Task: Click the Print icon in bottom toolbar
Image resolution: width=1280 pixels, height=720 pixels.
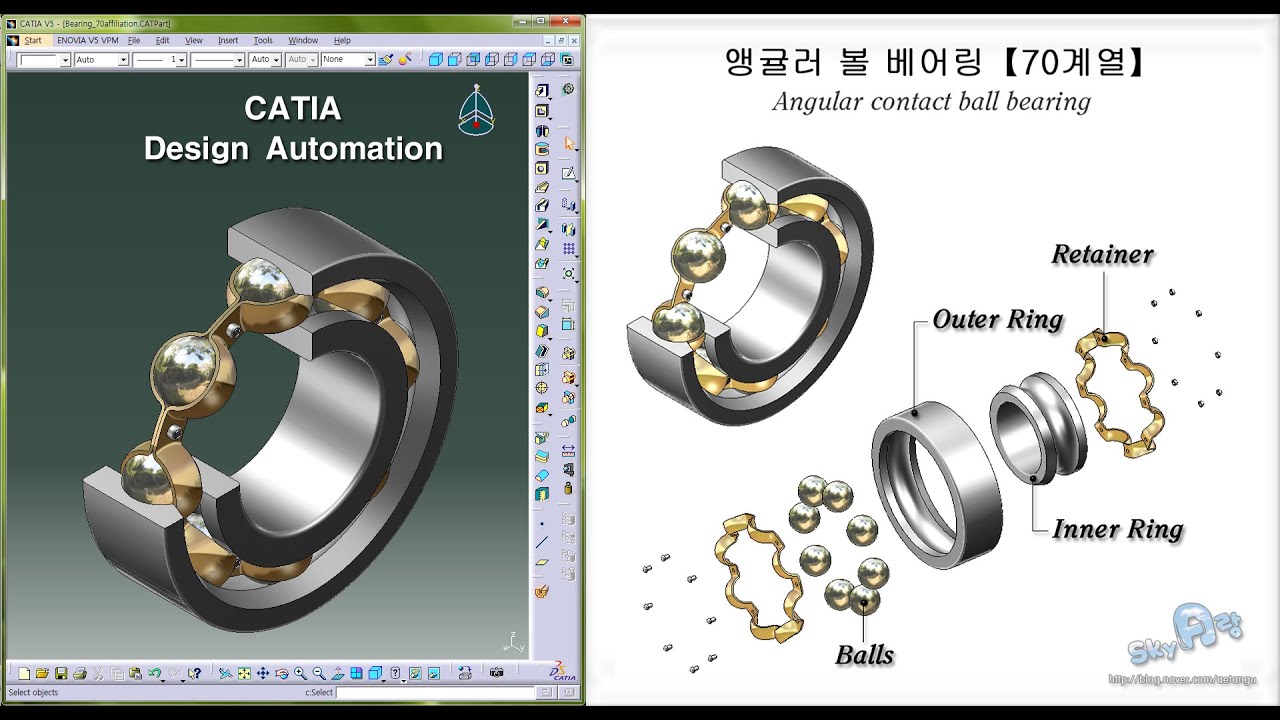Action: tap(80, 673)
